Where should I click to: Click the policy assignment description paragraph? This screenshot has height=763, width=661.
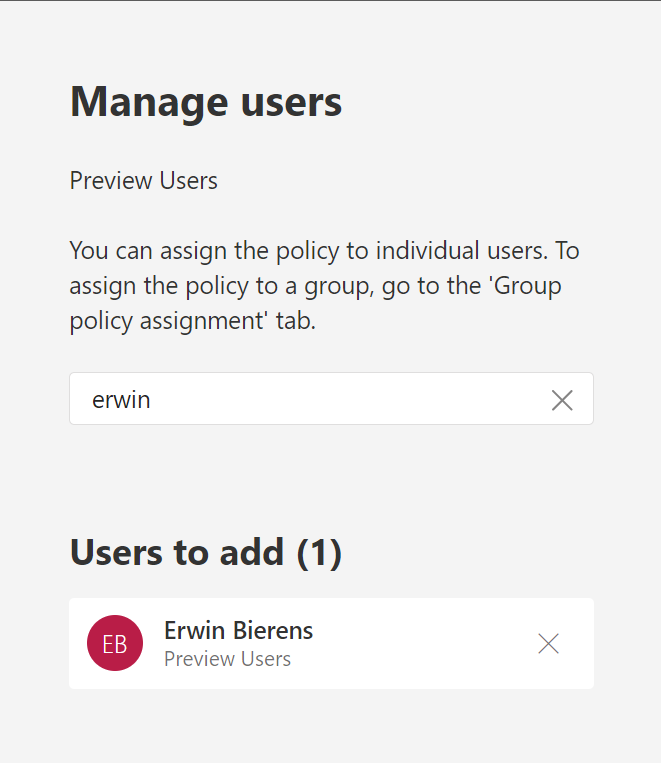pyautogui.click(x=324, y=286)
